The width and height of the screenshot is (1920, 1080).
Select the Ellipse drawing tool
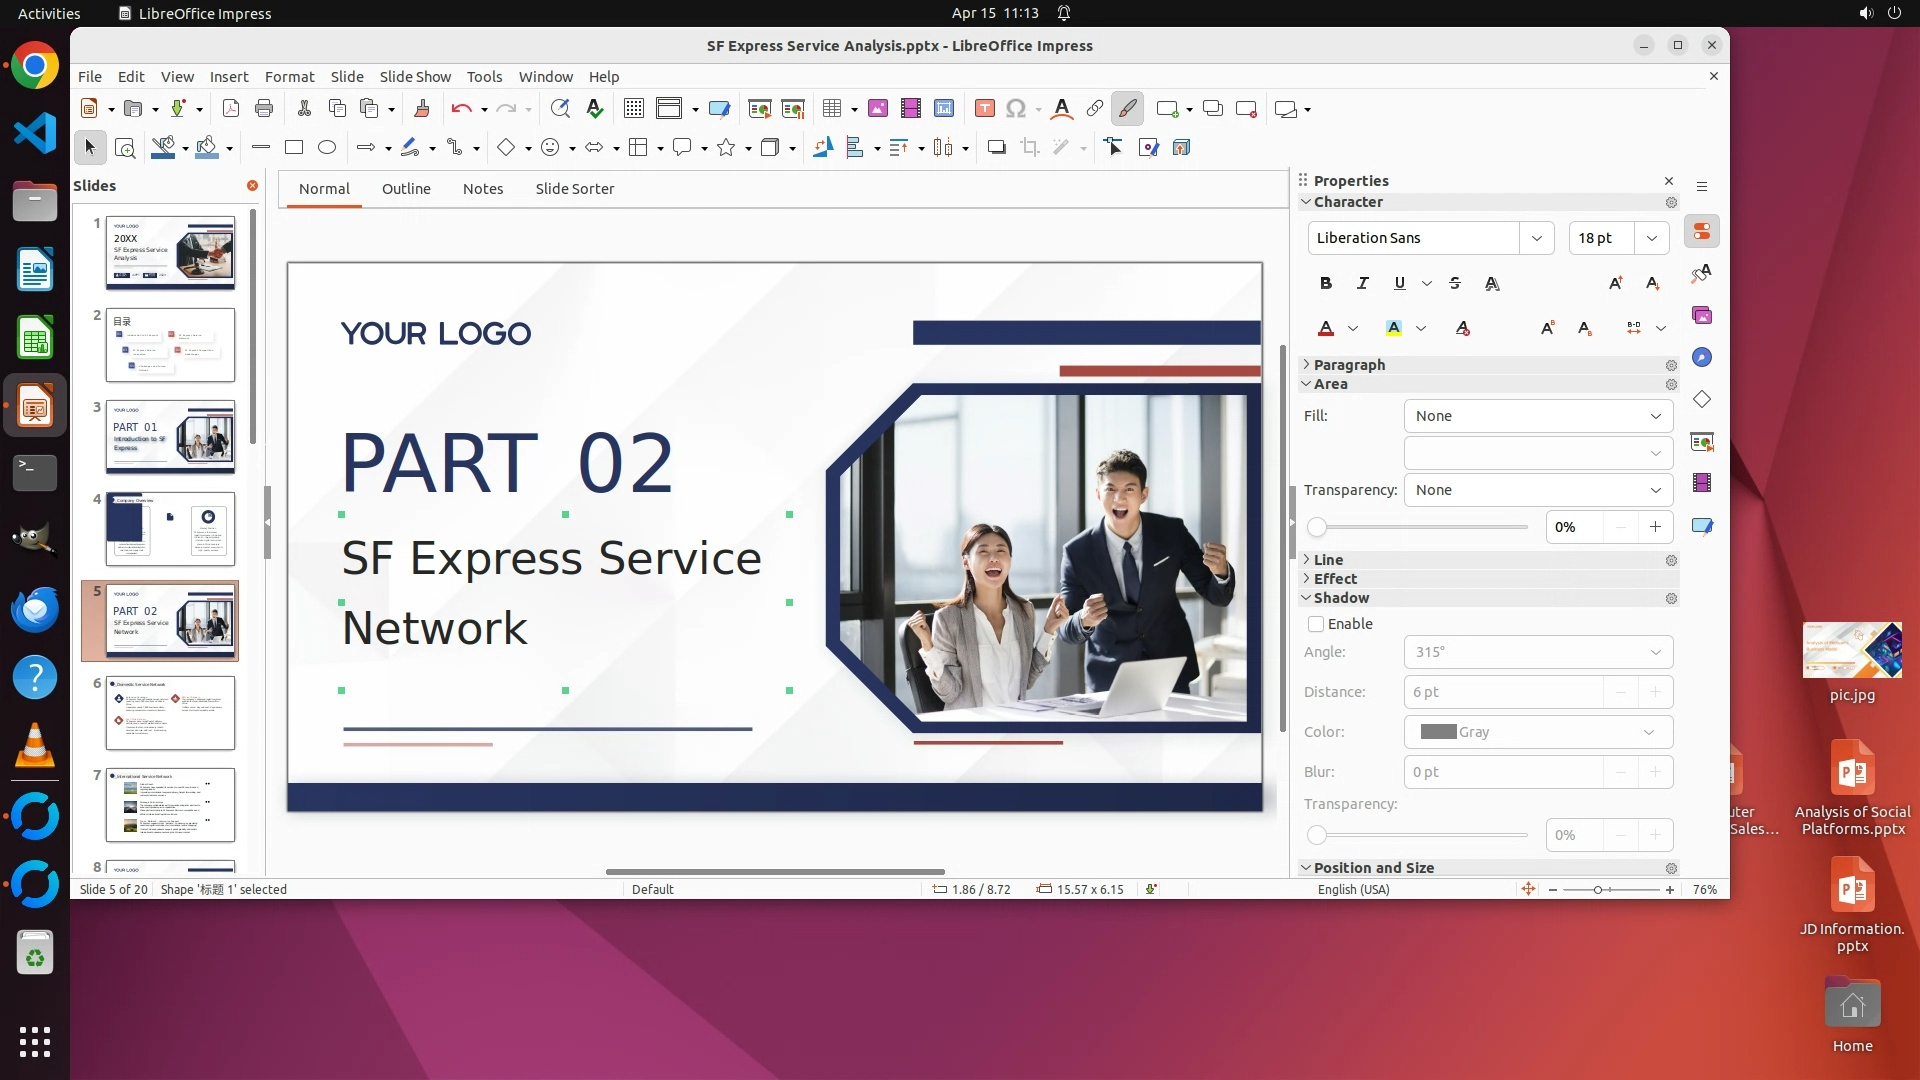tap(326, 147)
